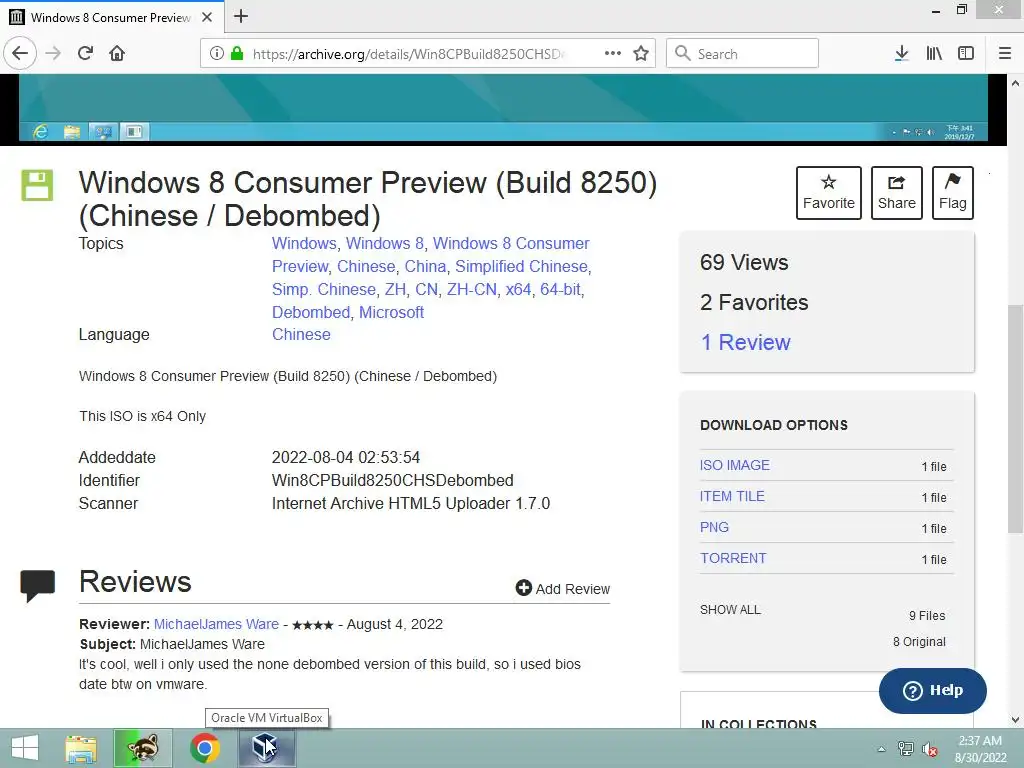Viewport: 1024px width, 768px height.
Task: Click the Add Review link
Action: (563, 588)
